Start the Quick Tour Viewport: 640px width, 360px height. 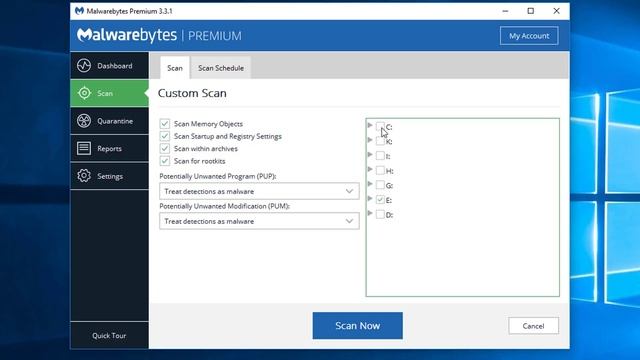click(109, 335)
